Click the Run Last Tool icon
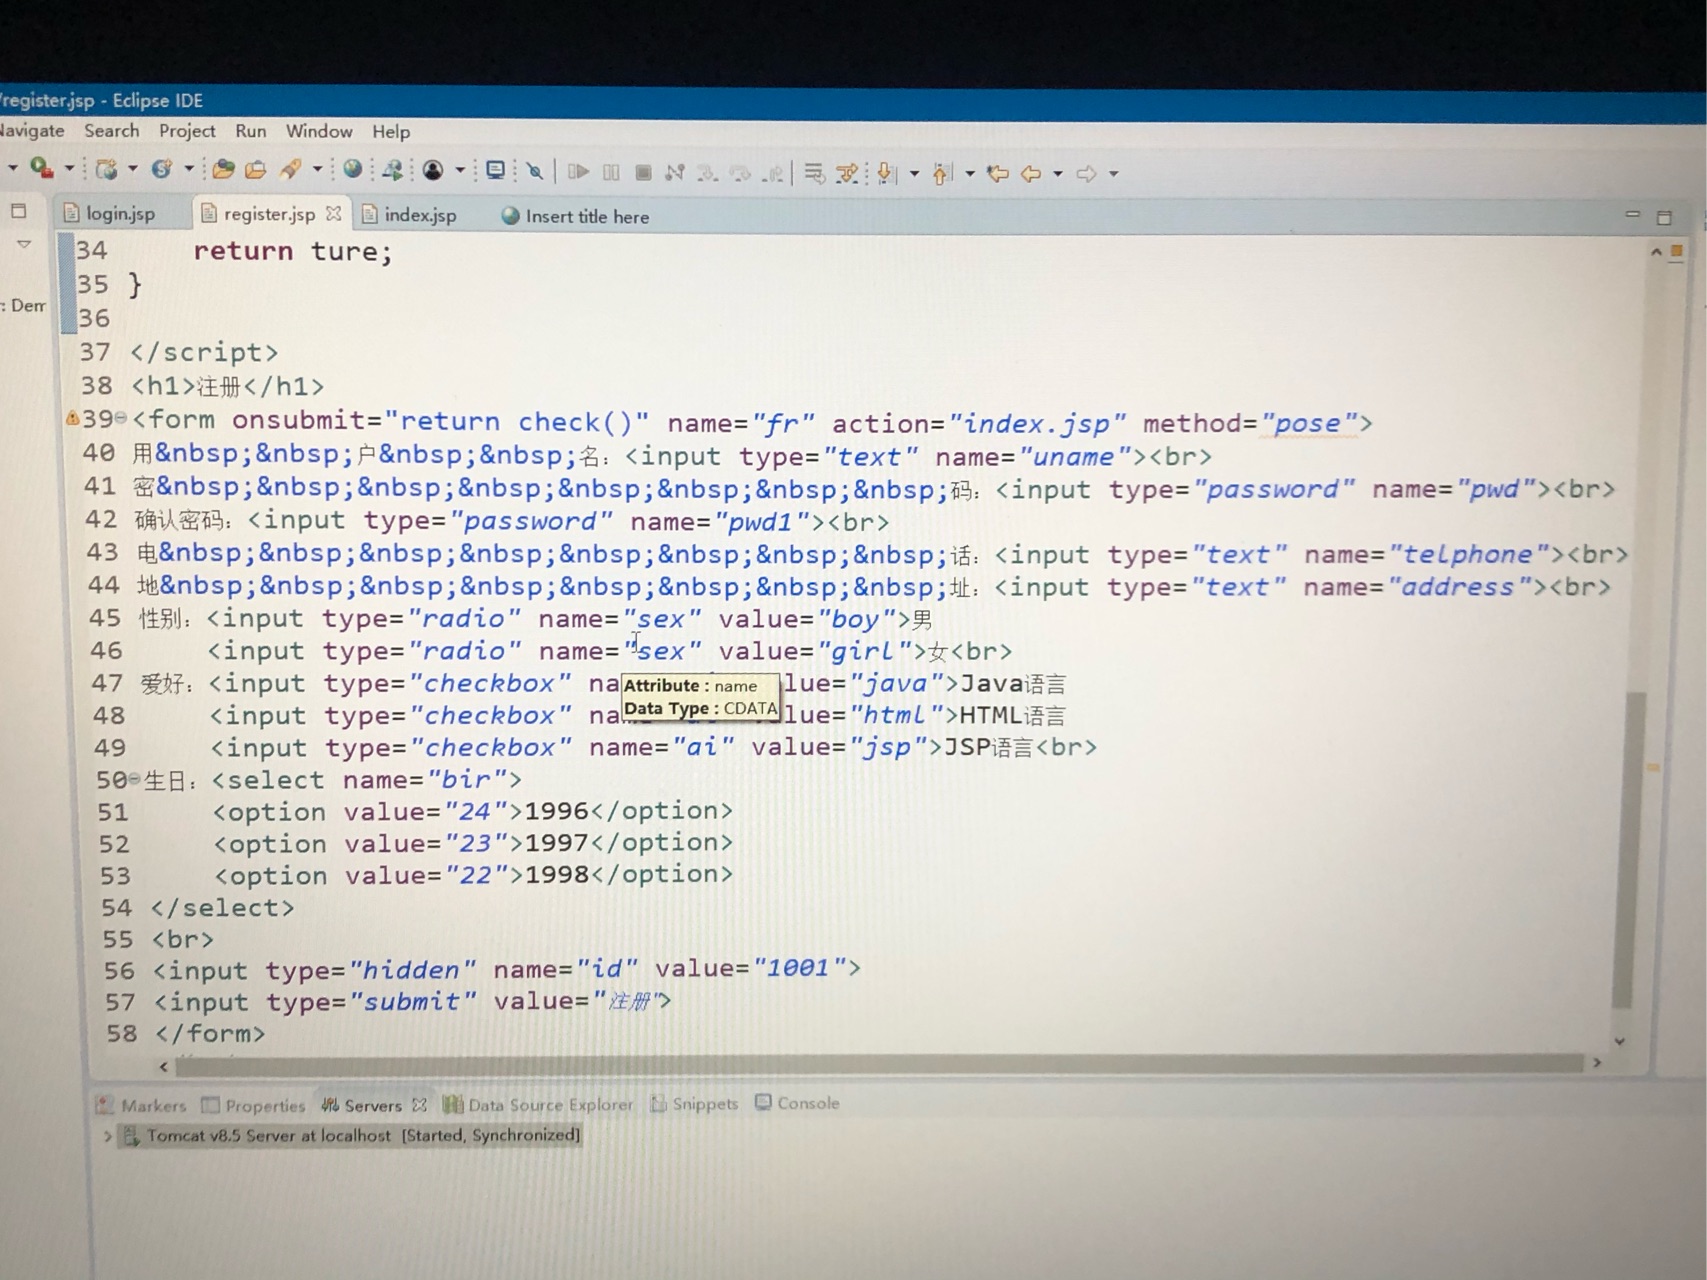1707x1280 pixels. click(41, 169)
